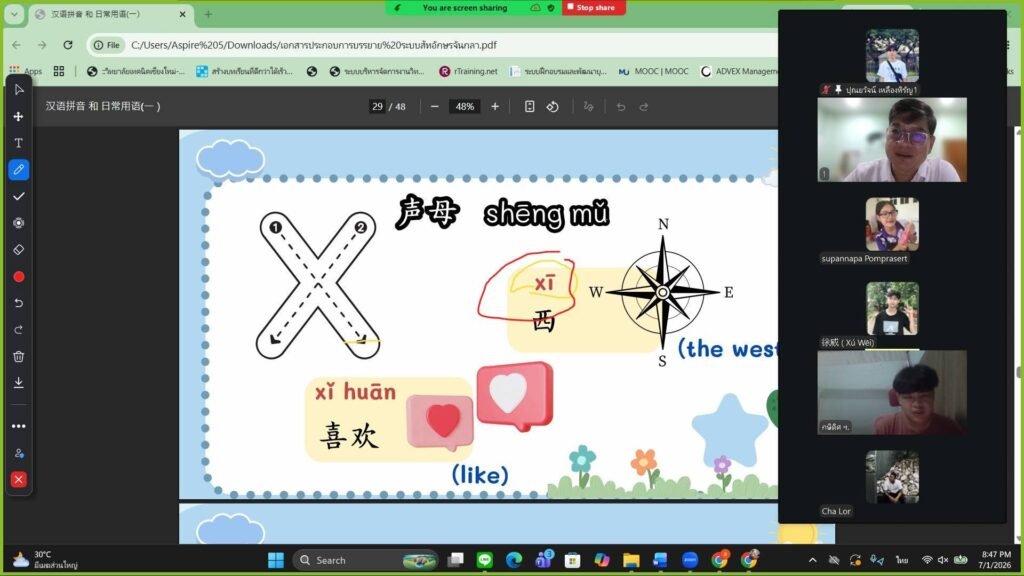This screenshot has height=576, width=1024.
Task: Click the 48% zoom level field
Action: [465, 106]
